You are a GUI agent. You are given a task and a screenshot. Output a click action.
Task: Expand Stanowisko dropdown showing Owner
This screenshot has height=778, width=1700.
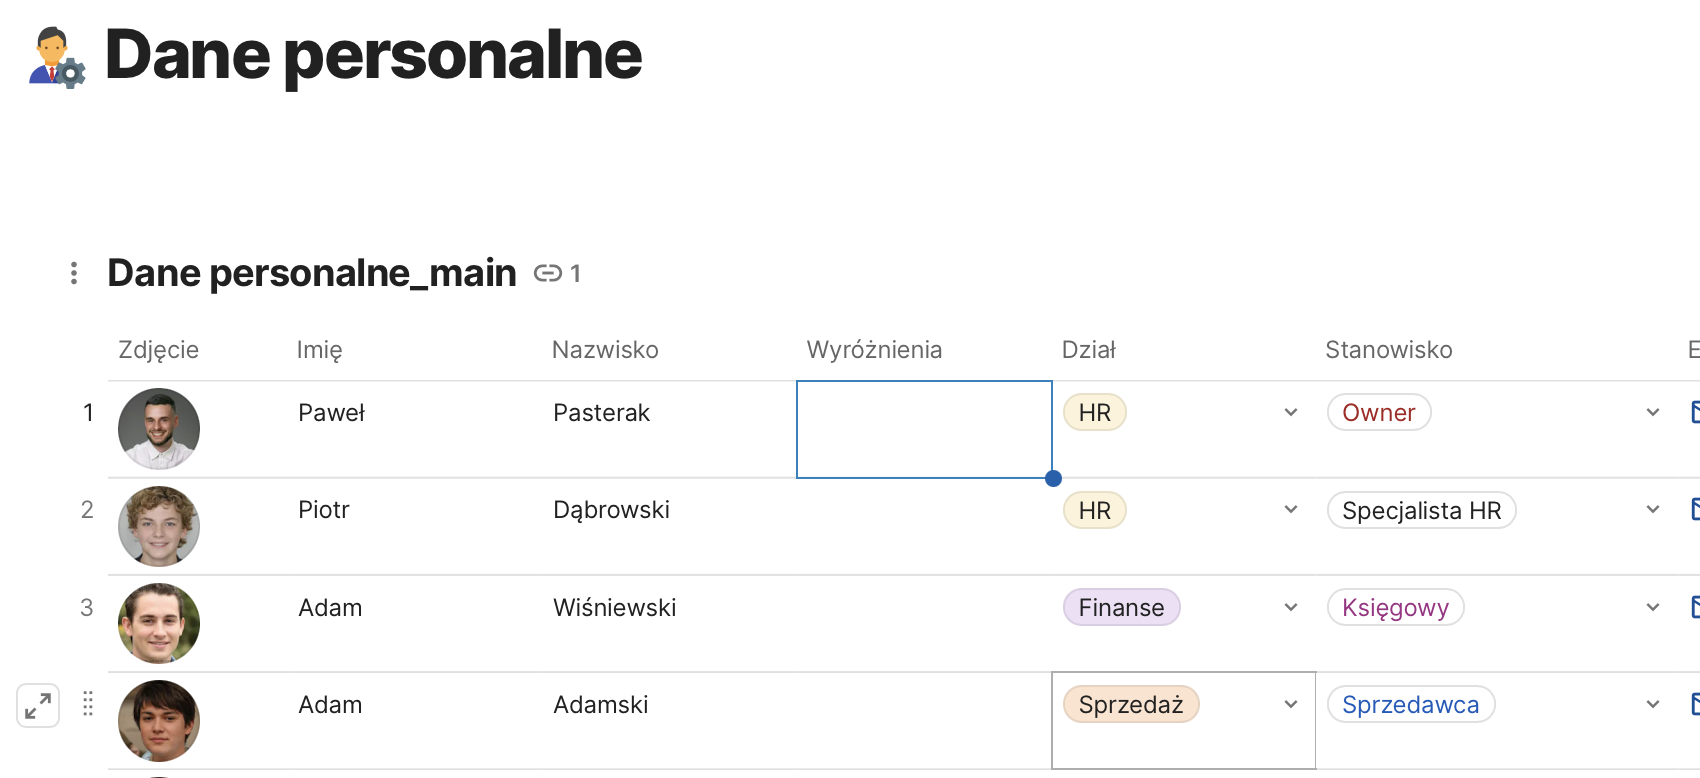(1653, 412)
